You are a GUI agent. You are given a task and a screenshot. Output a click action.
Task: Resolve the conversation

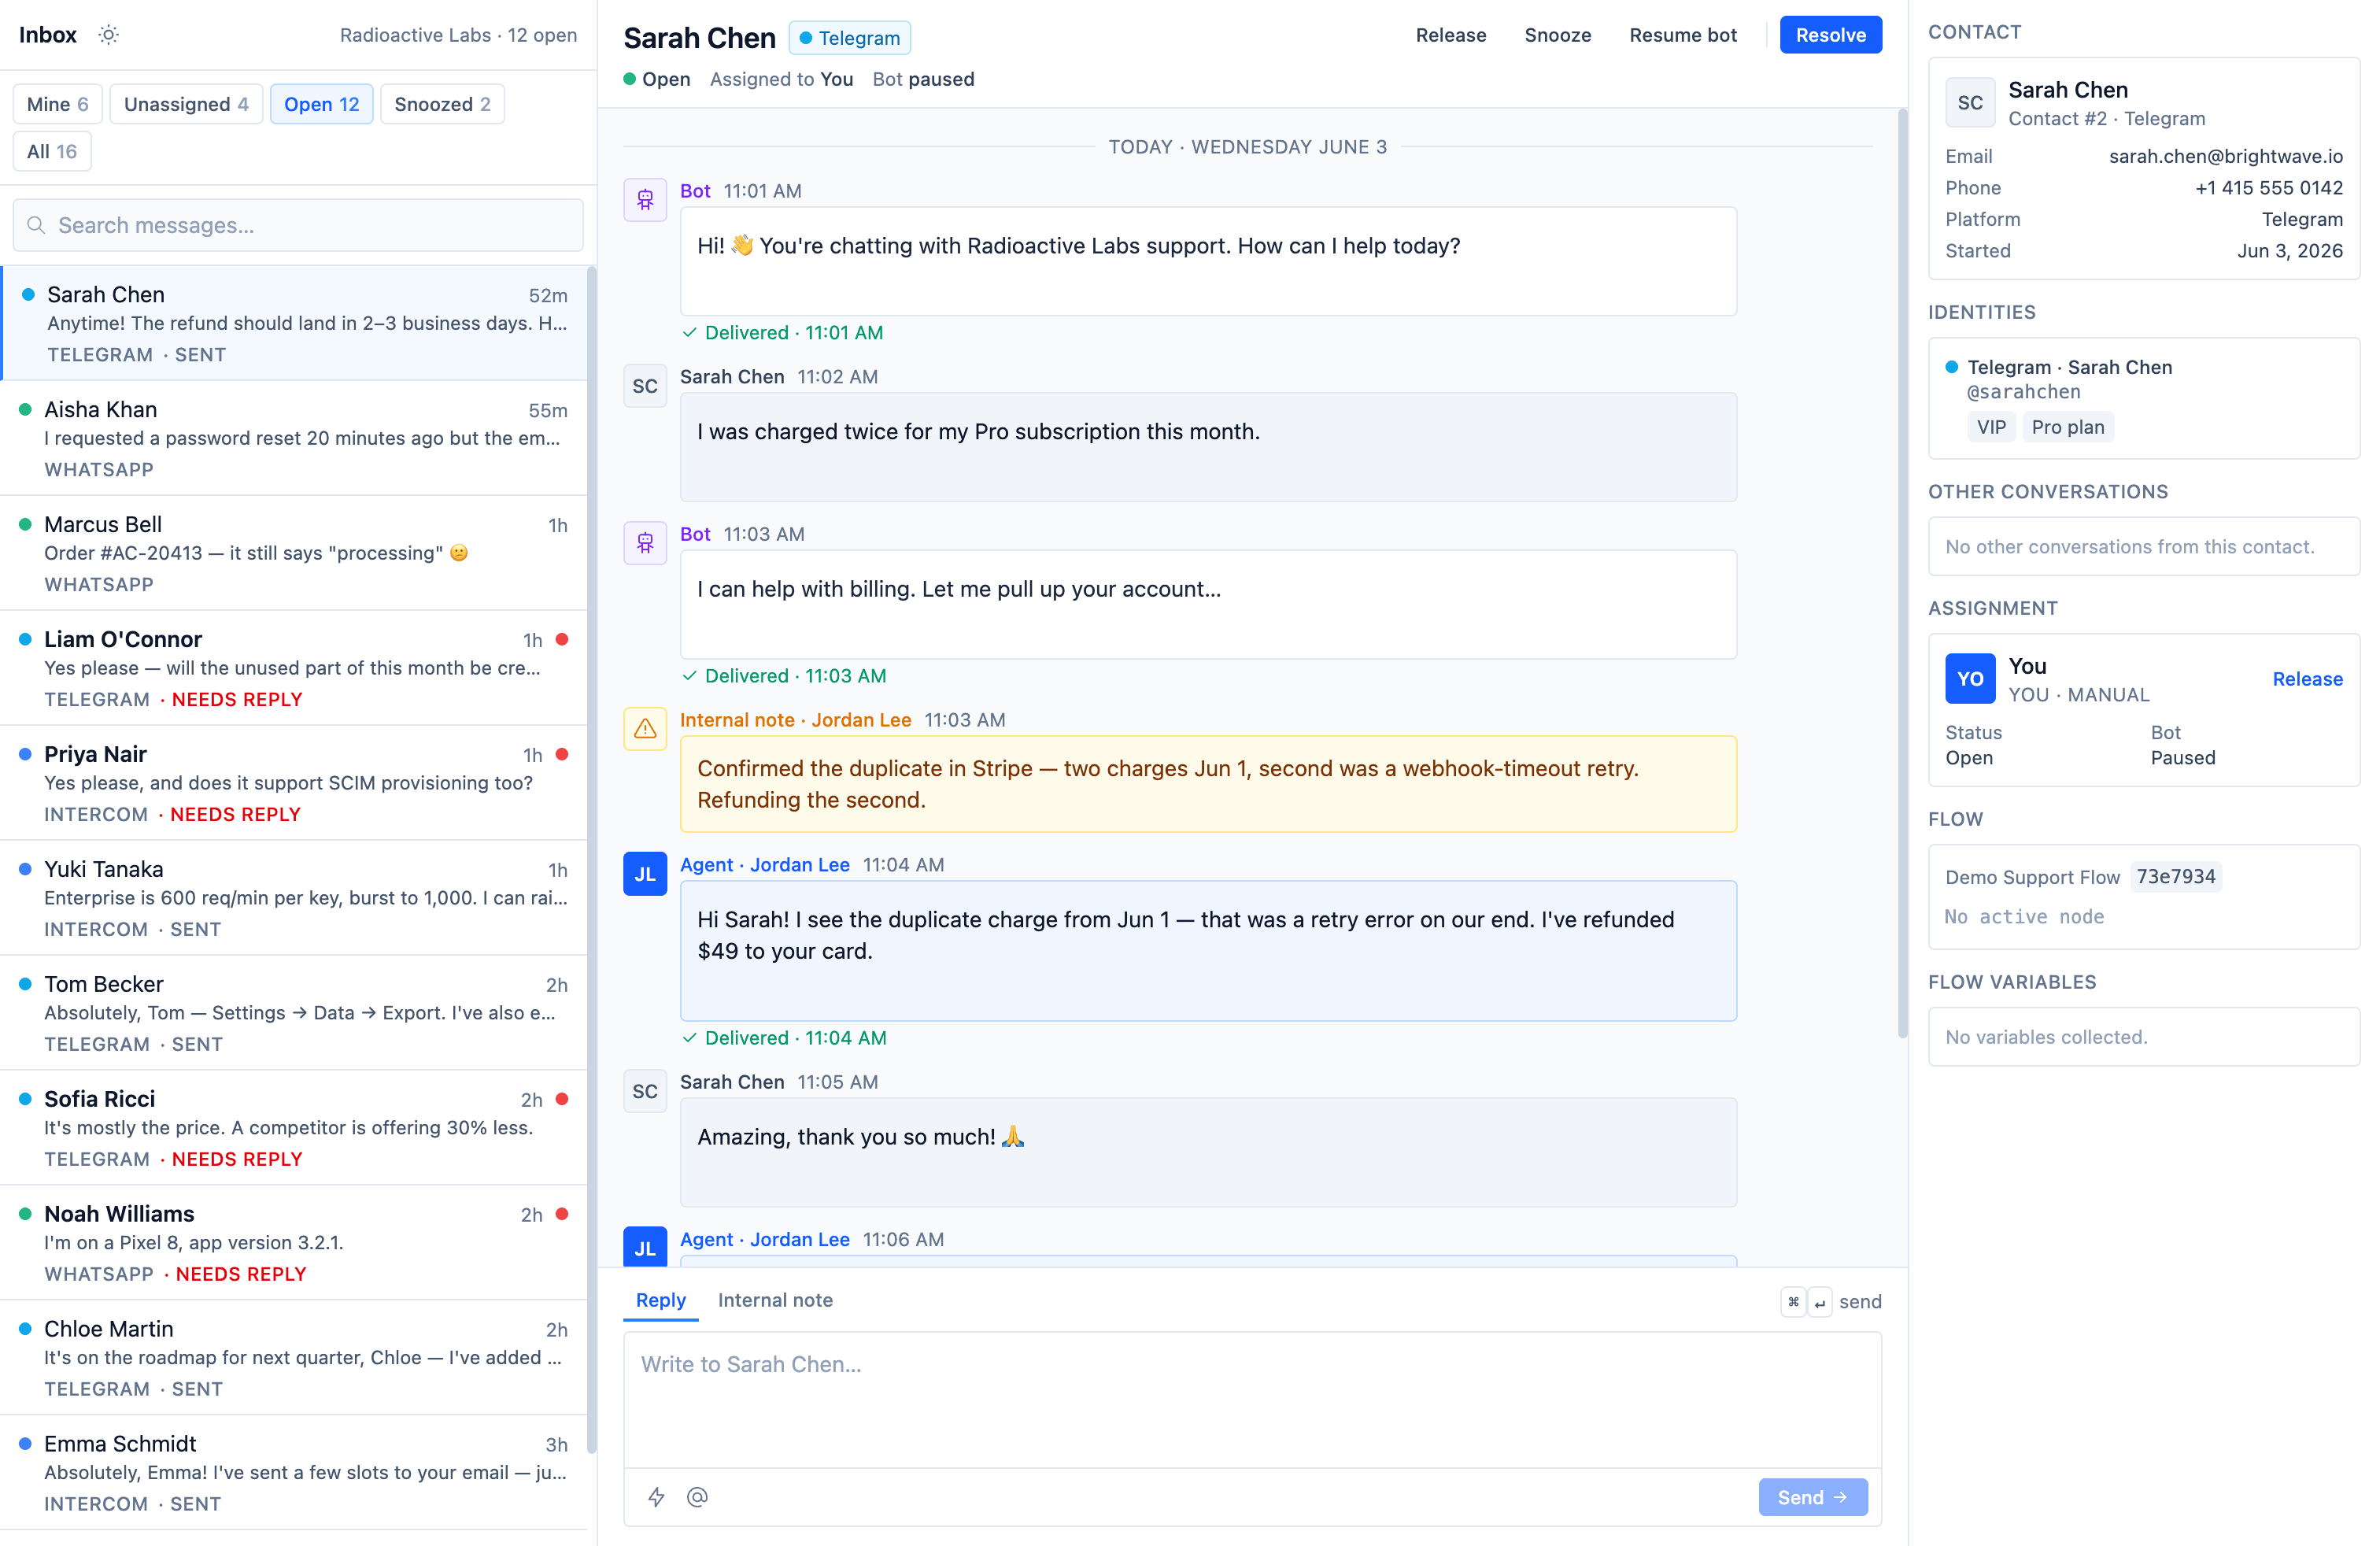tap(1831, 35)
